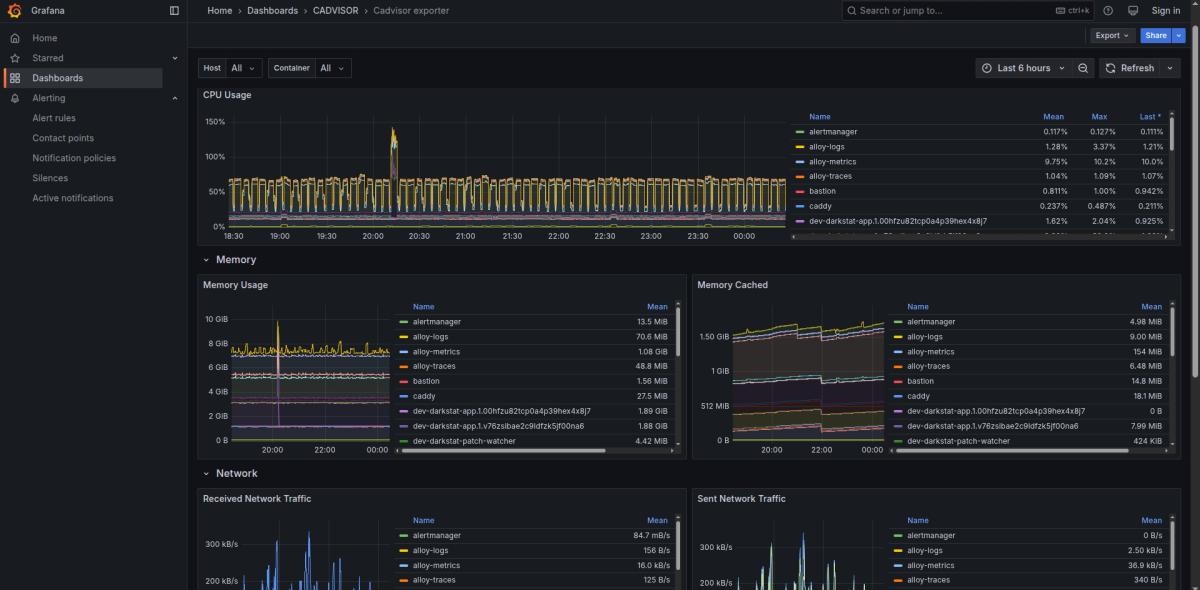Open the Last 6 hours time picker
This screenshot has height=590, width=1200.
point(1024,68)
